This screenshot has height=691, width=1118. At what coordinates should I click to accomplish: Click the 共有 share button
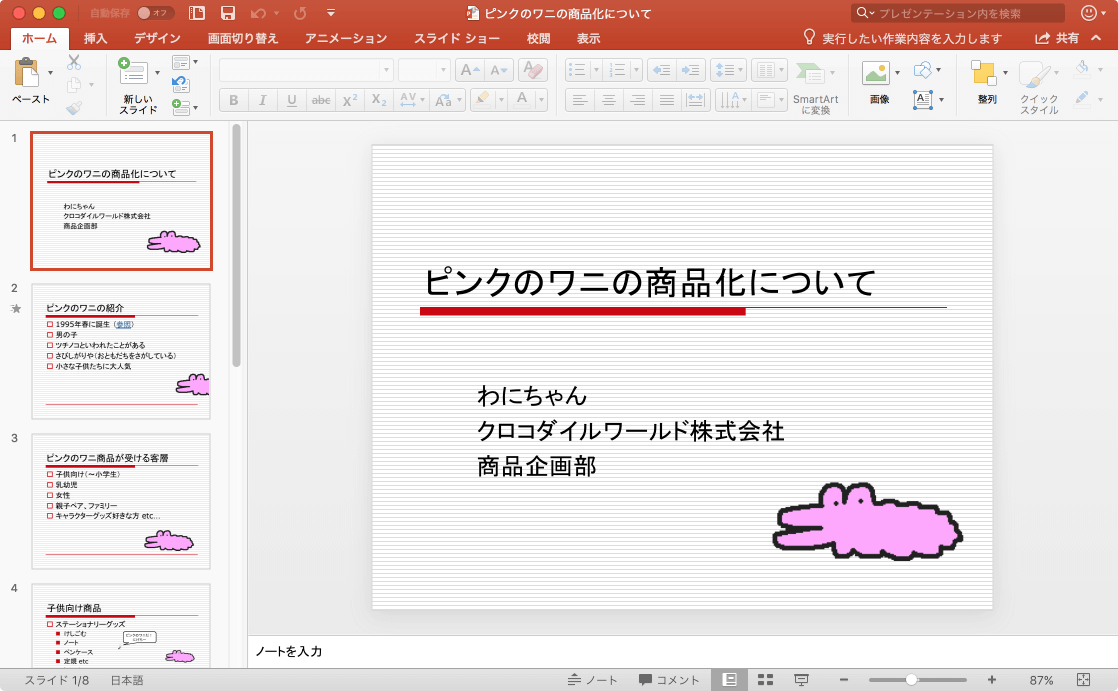[1057, 38]
